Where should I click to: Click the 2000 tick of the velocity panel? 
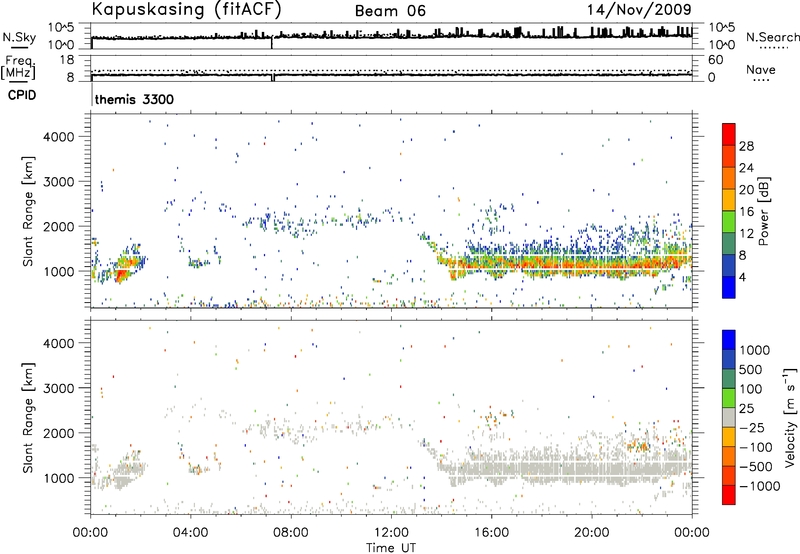click(59, 433)
